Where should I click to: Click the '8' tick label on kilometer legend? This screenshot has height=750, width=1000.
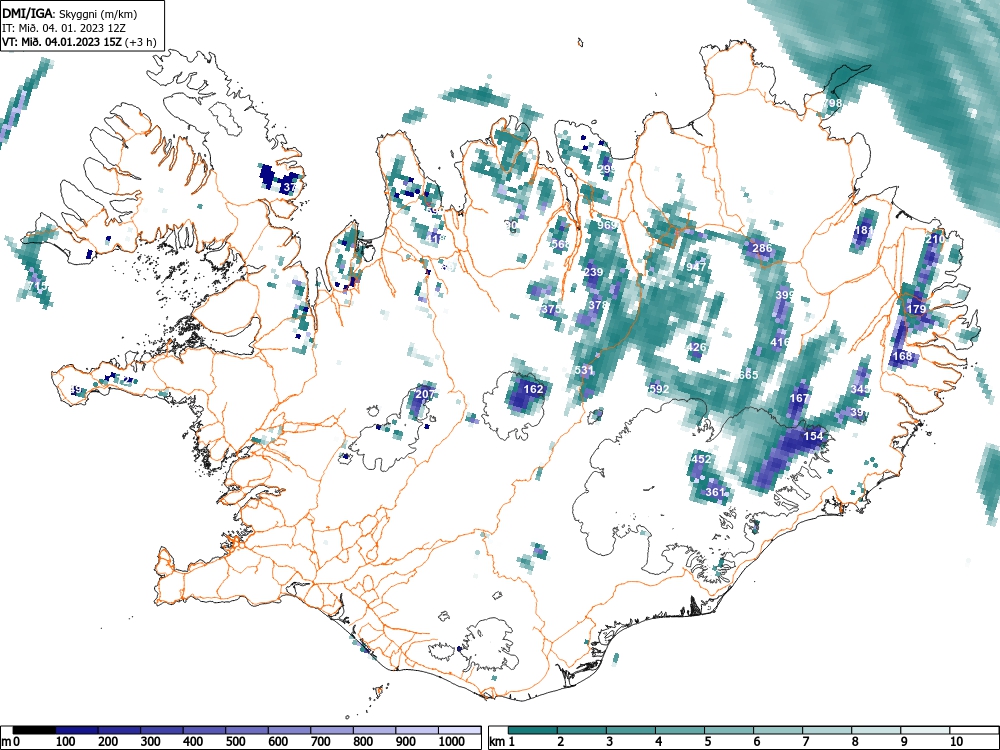855,742
